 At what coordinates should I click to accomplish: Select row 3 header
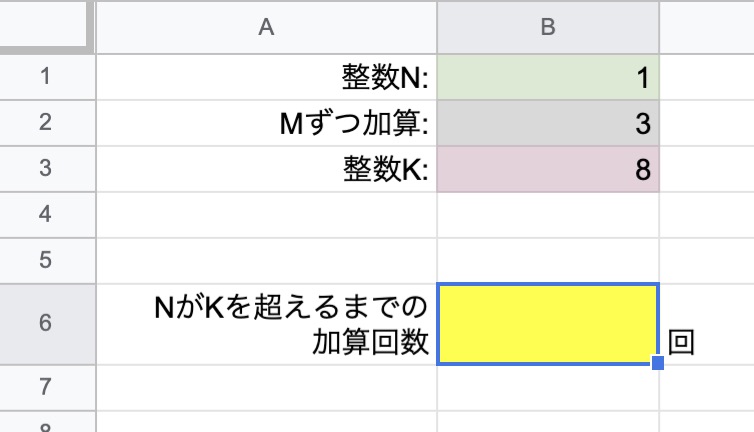[47, 168]
